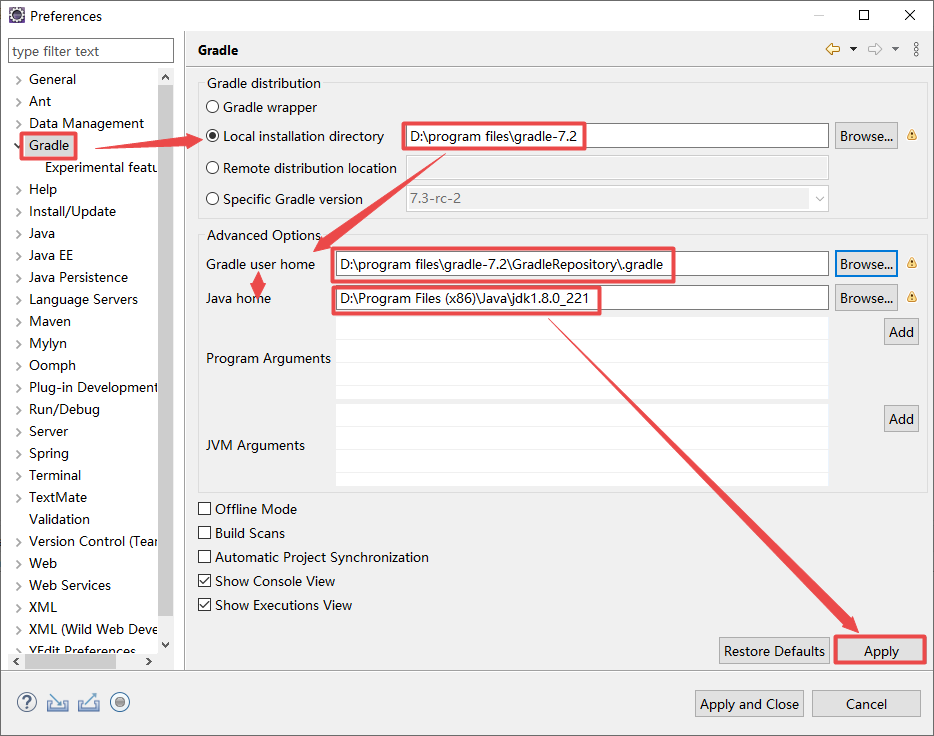Select Experimental features under Gradle

tap(101, 167)
